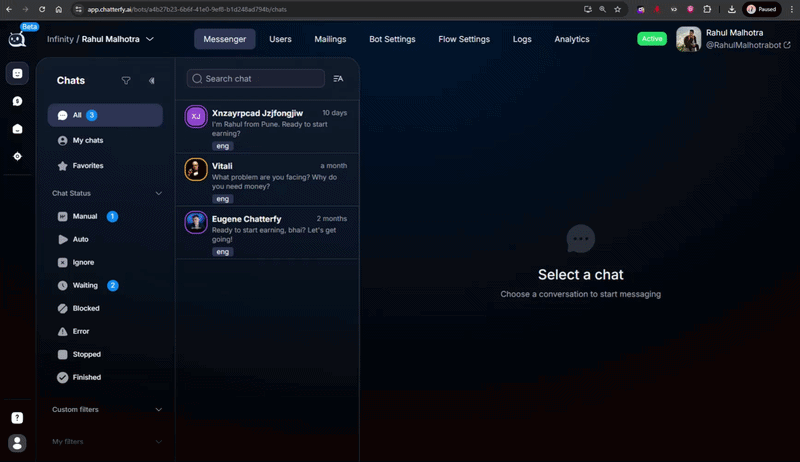Image resolution: width=800 pixels, height=462 pixels.
Task: Open the Vitali chat
Action: [x=267, y=180]
